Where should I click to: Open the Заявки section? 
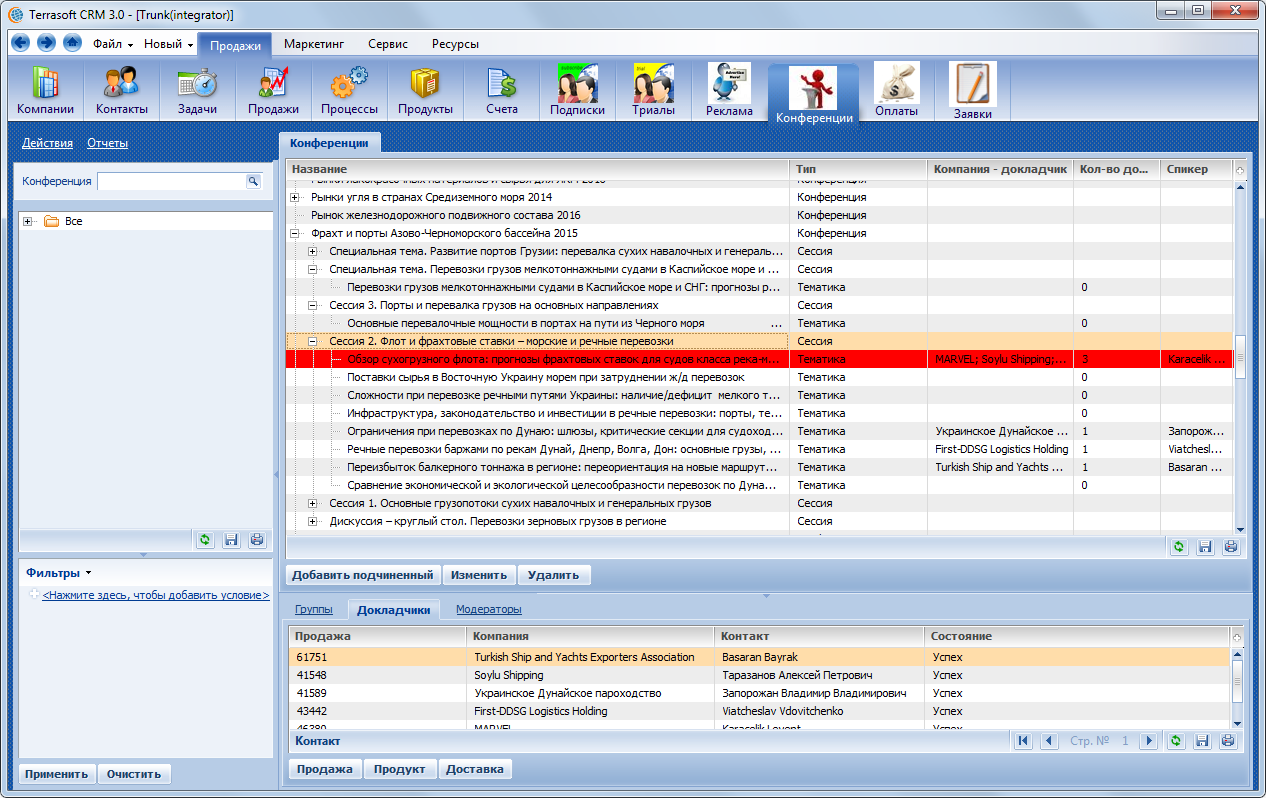coord(972,93)
